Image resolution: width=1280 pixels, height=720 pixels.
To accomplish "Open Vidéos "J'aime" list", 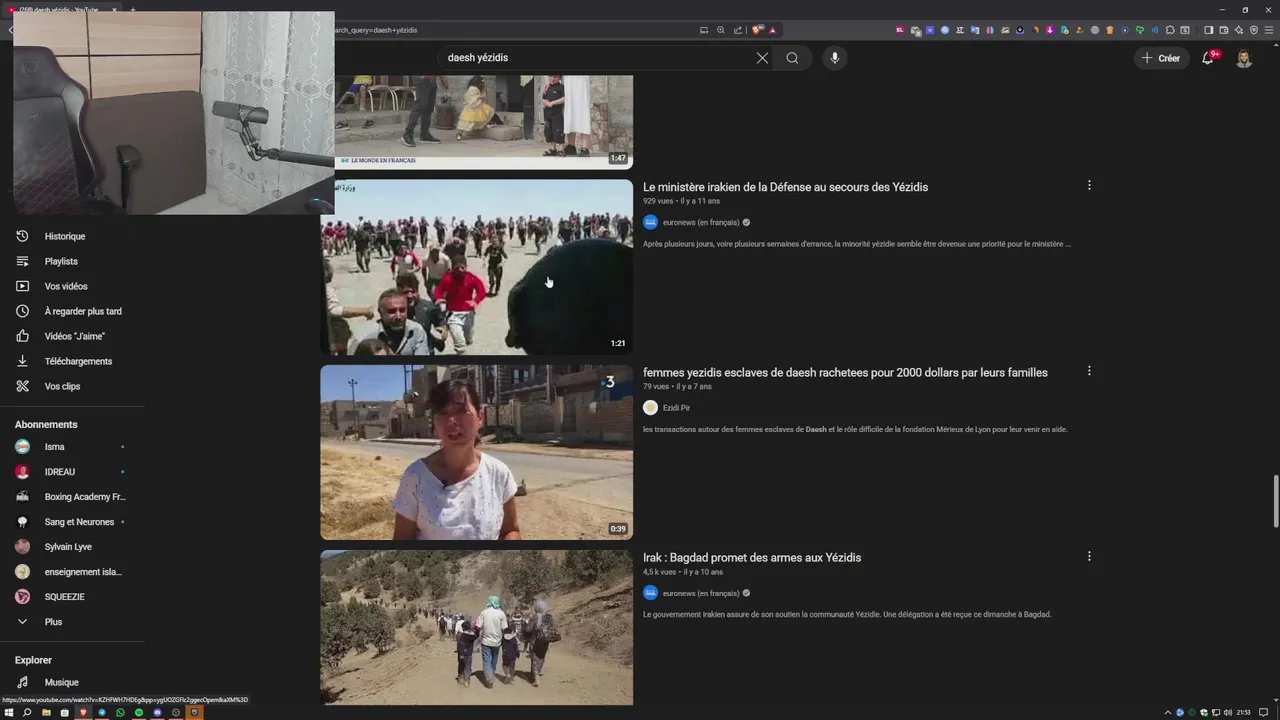I will (x=75, y=336).
